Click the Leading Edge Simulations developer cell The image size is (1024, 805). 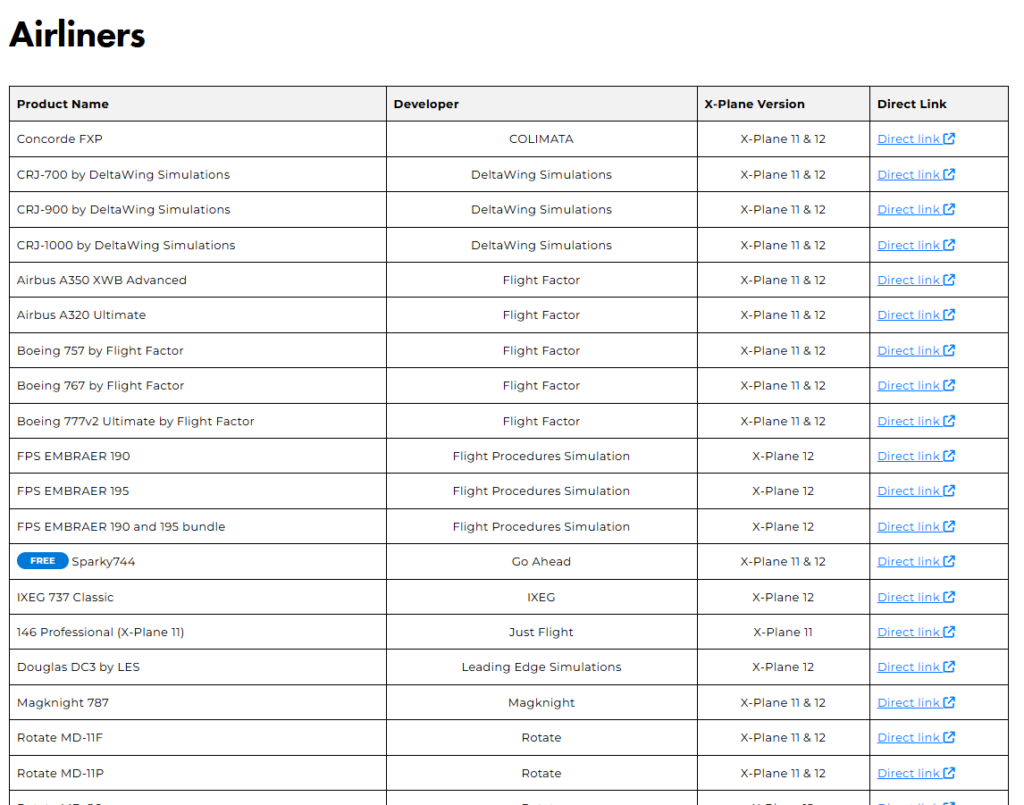541,667
